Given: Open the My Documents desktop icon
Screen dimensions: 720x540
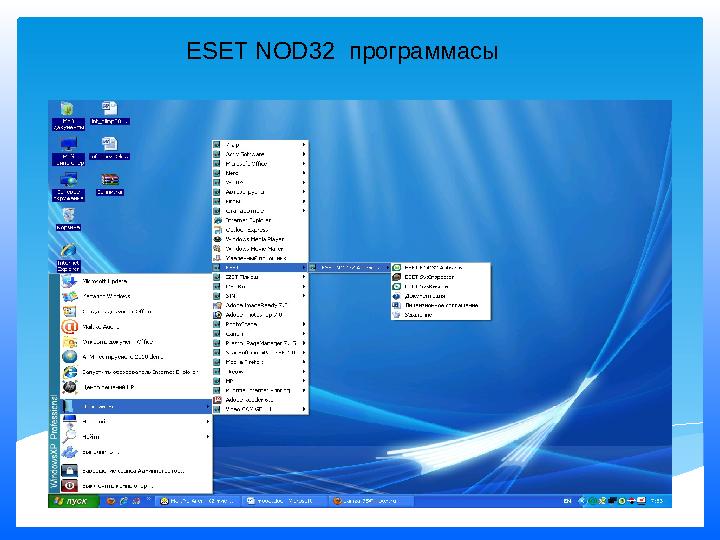Looking at the screenshot, I should point(68,117).
